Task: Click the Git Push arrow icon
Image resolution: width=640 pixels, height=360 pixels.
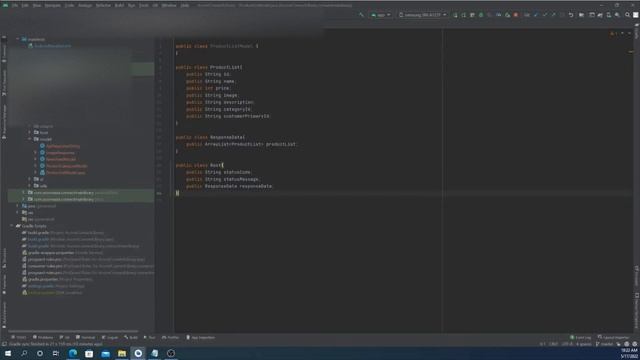Action: 553,15
